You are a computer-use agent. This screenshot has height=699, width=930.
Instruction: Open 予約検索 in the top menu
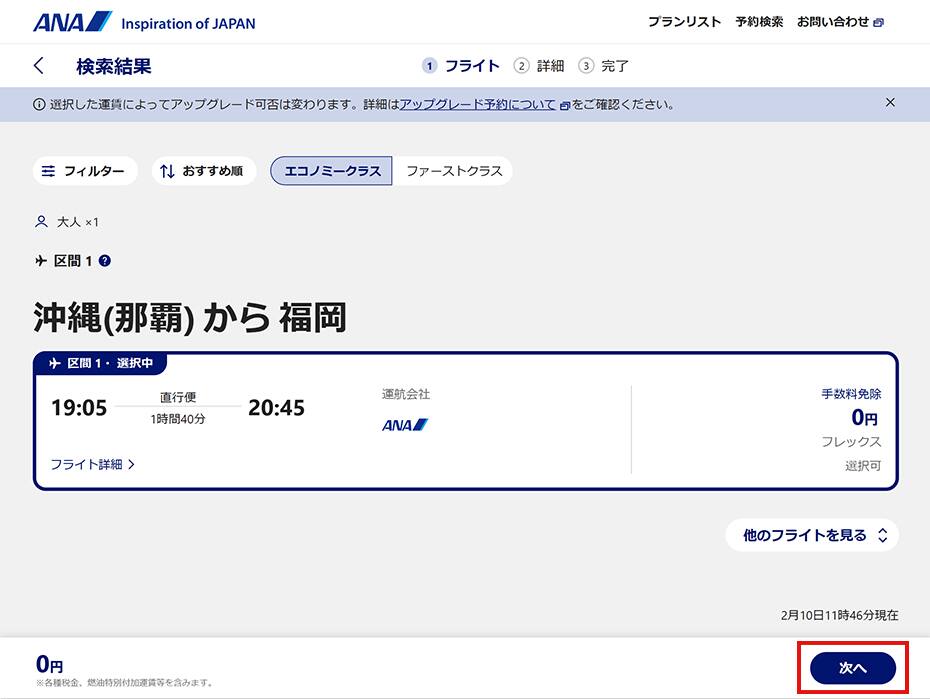pos(760,20)
